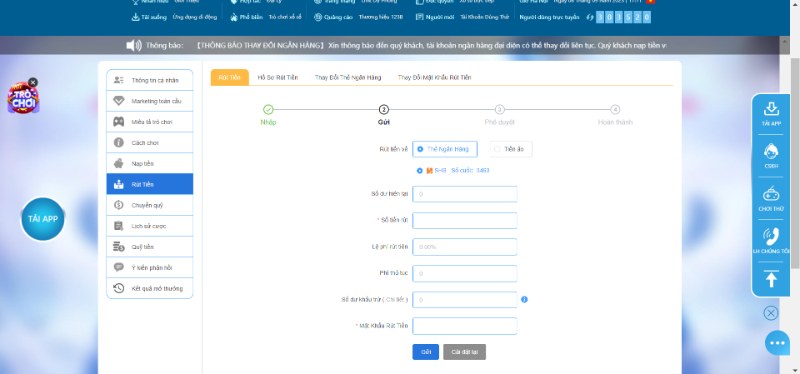This screenshot has height=374, width=800.
Task: Click Thương hiệu 123B header link
Action: [x=381, y=17]
